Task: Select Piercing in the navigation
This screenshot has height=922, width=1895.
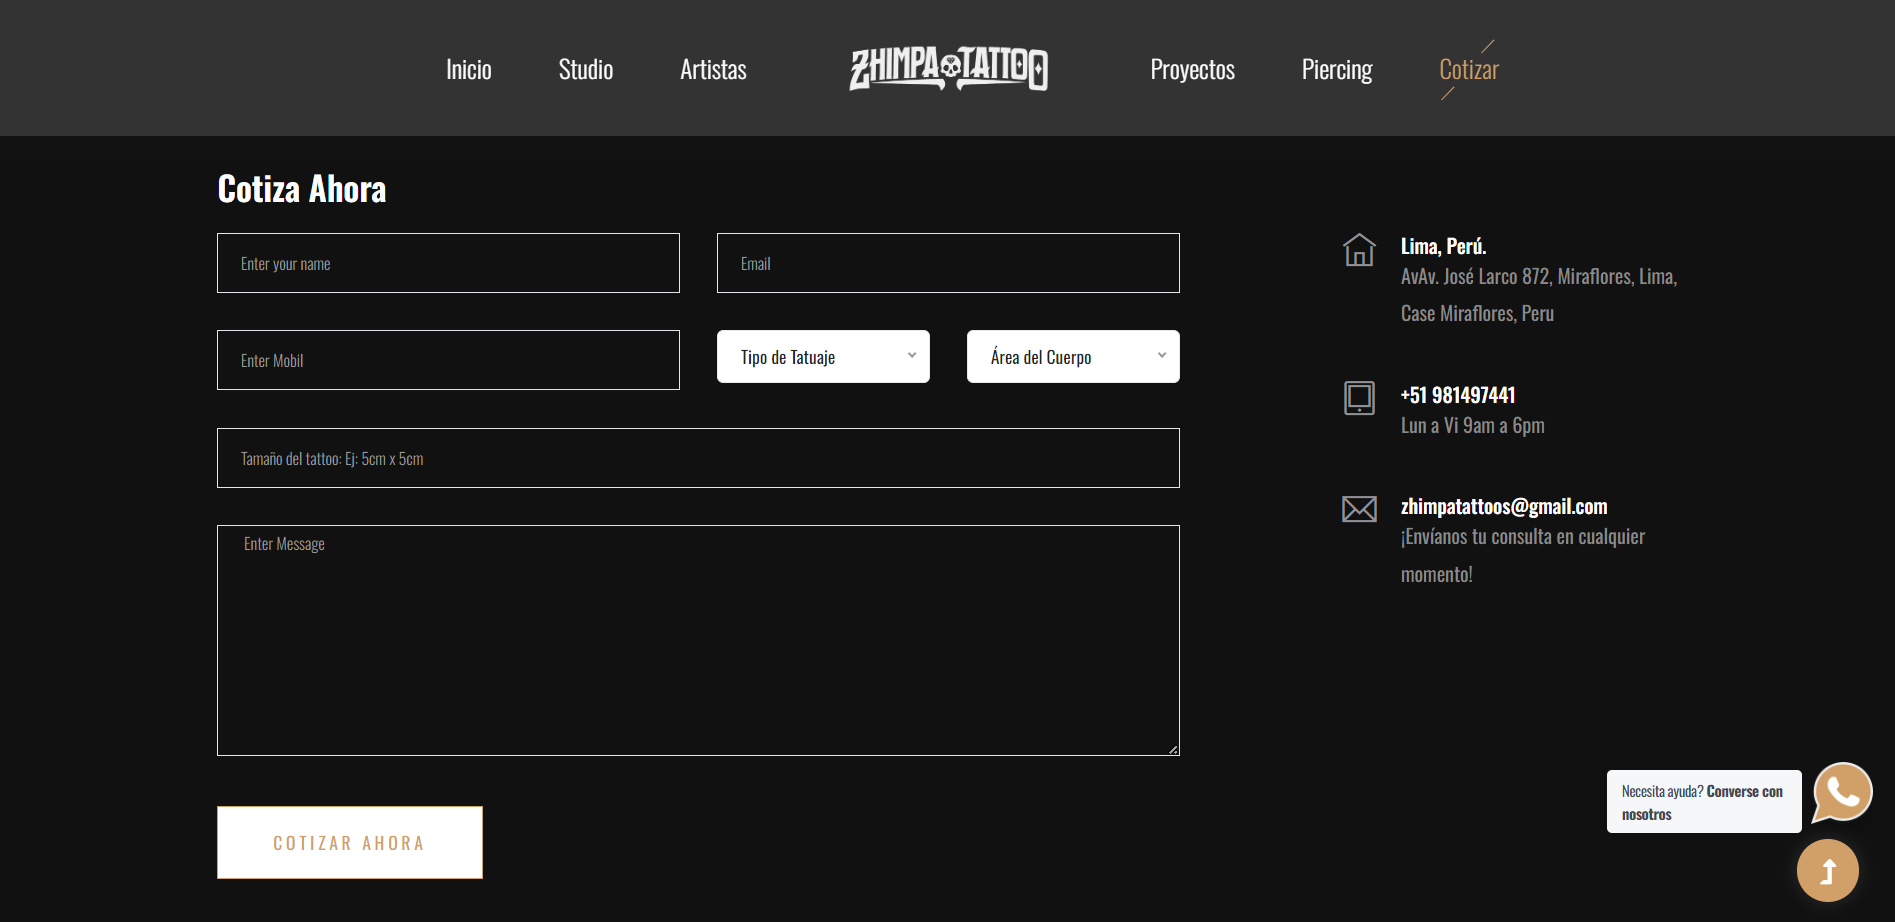Action: click(1336, 70)
